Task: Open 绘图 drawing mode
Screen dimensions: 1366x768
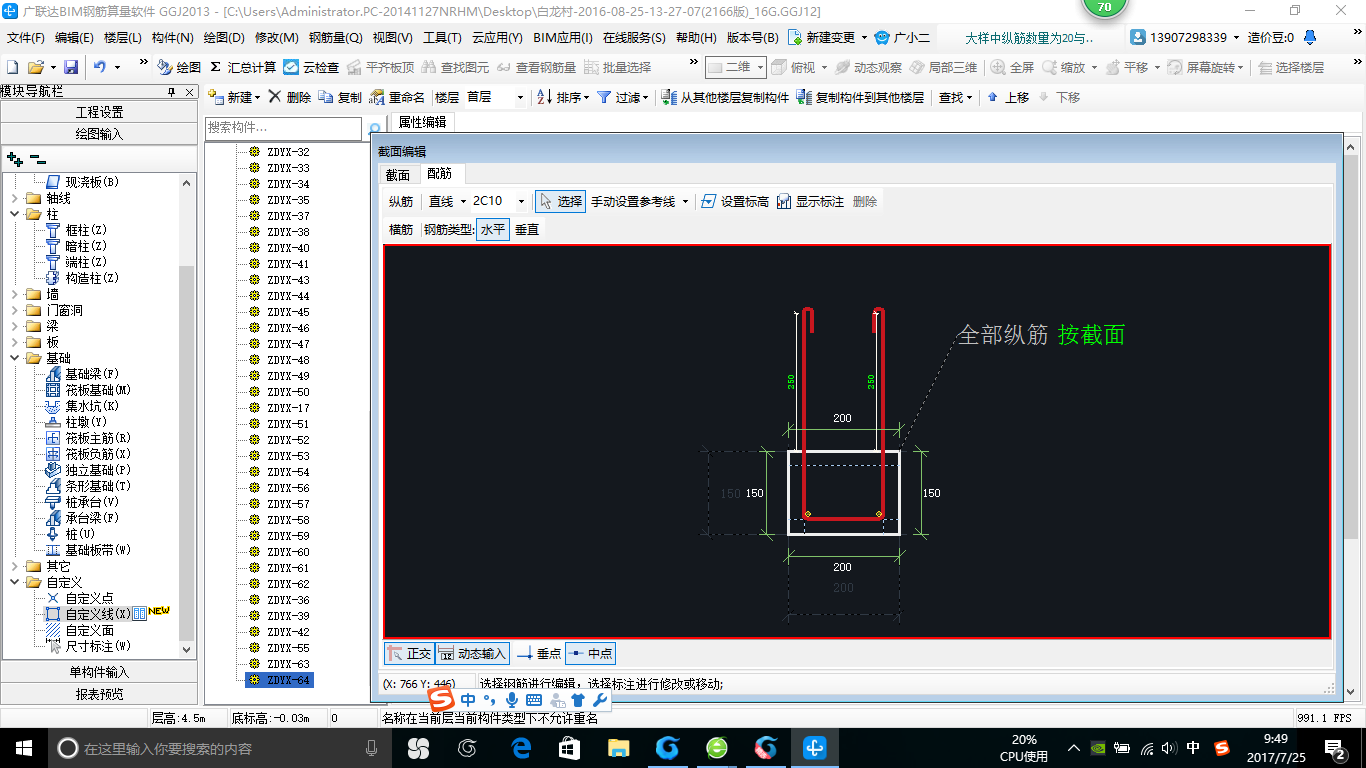Action: point(179,67)
